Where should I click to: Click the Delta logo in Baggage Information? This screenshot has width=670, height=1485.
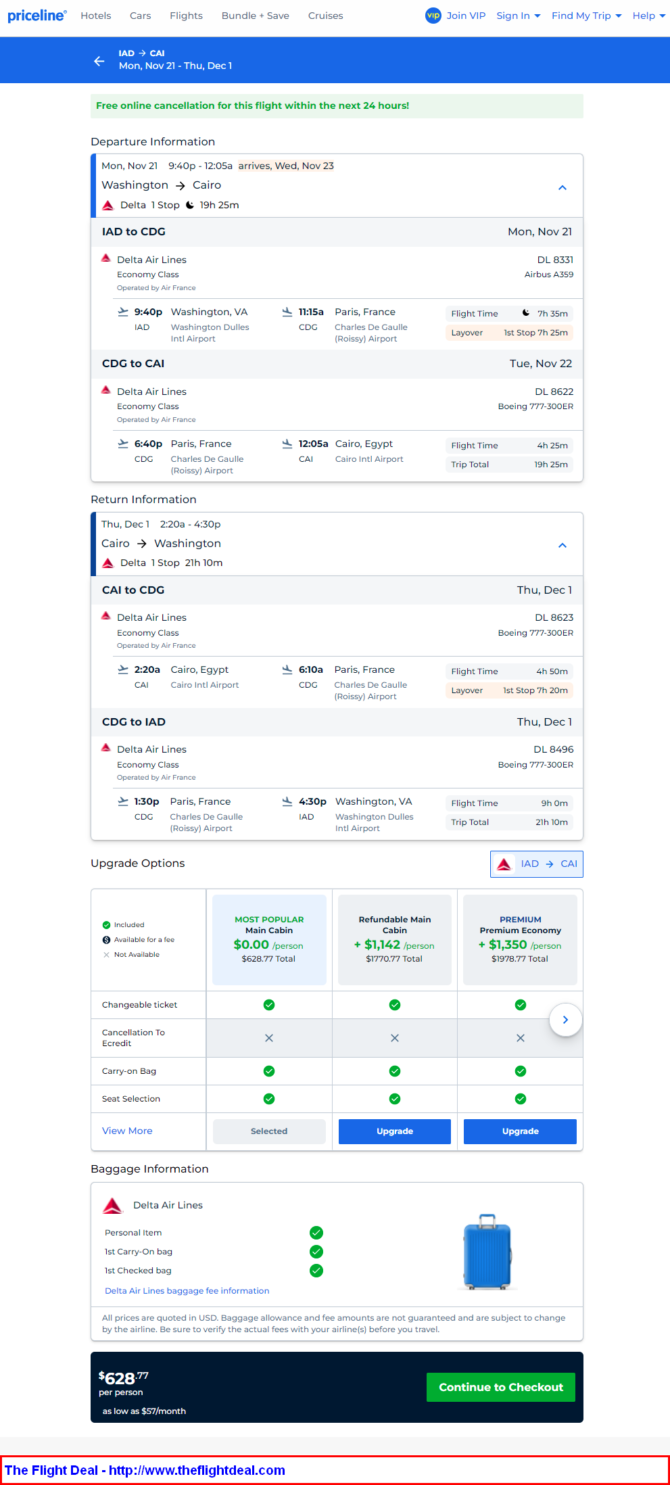click(113, 1205)
